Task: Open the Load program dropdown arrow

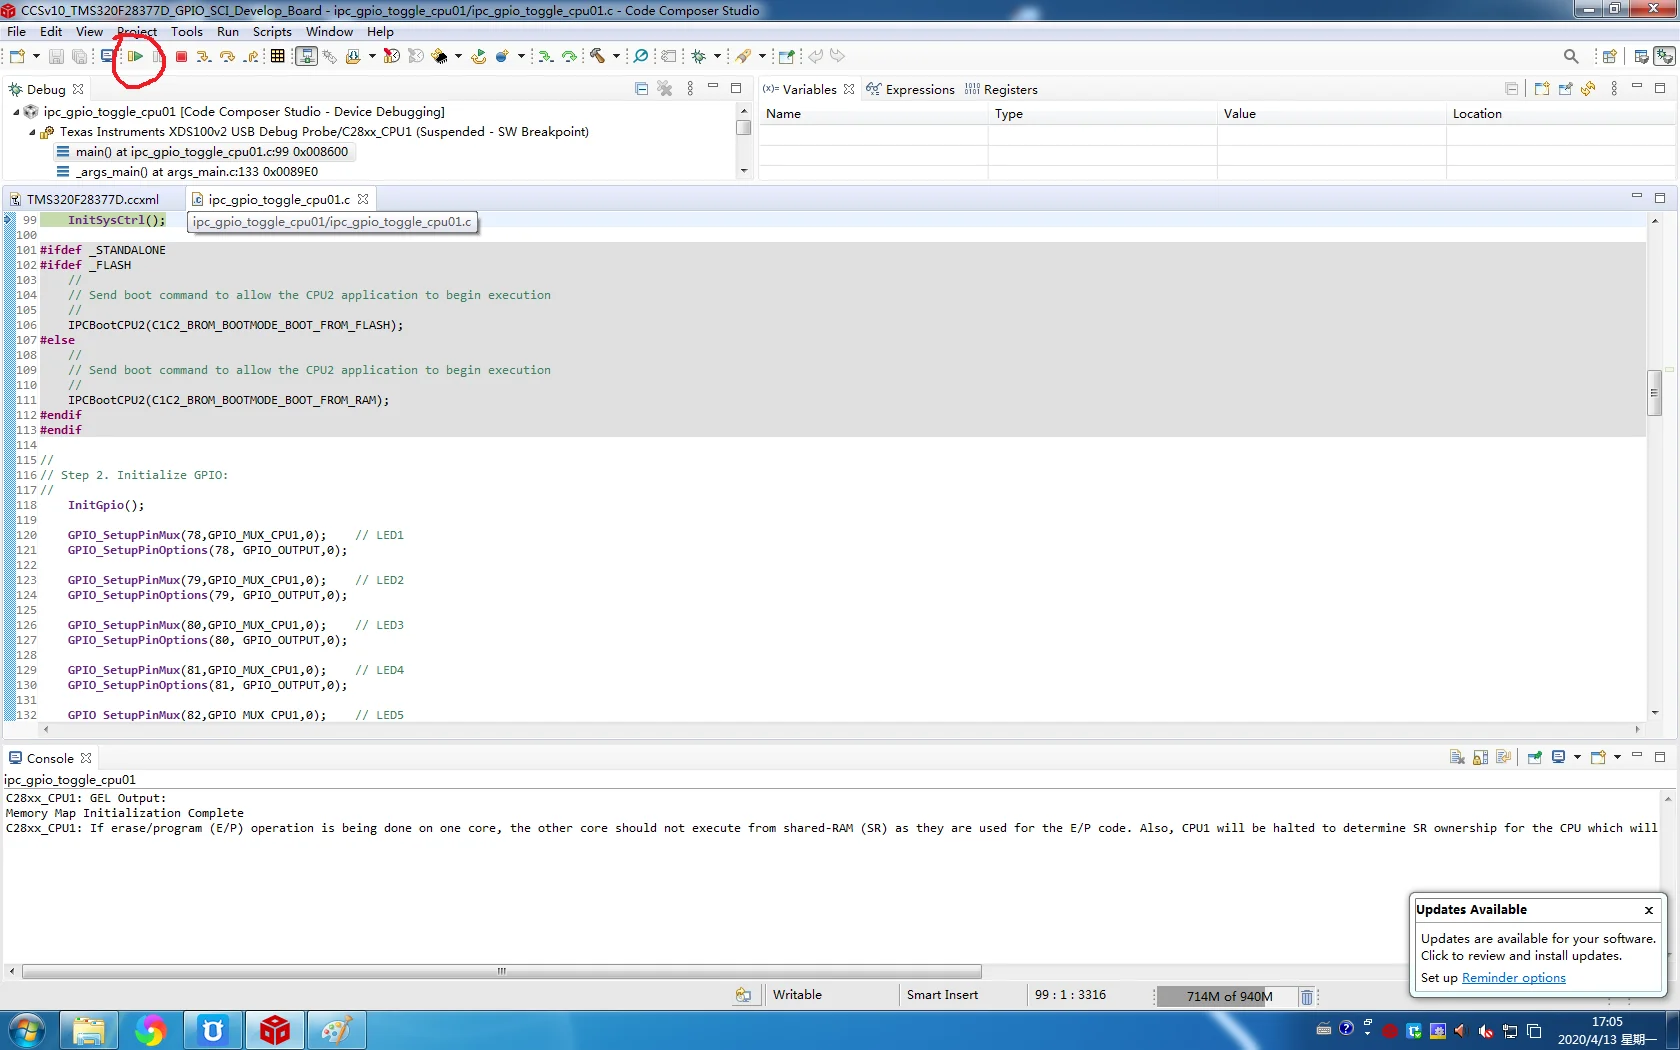Action: [372, 57]
